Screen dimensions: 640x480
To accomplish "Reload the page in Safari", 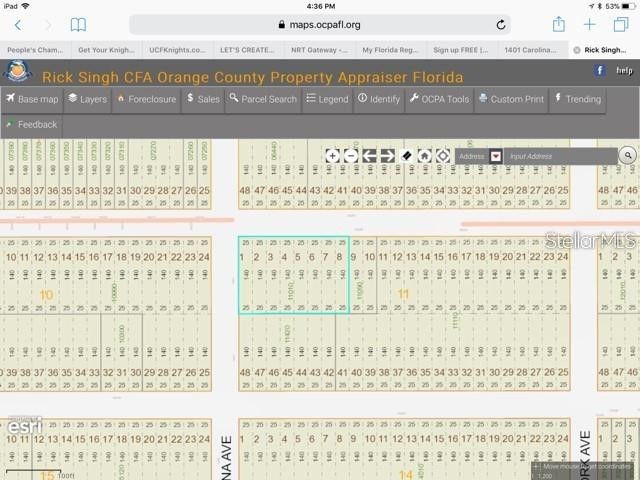I will [501, 24].
